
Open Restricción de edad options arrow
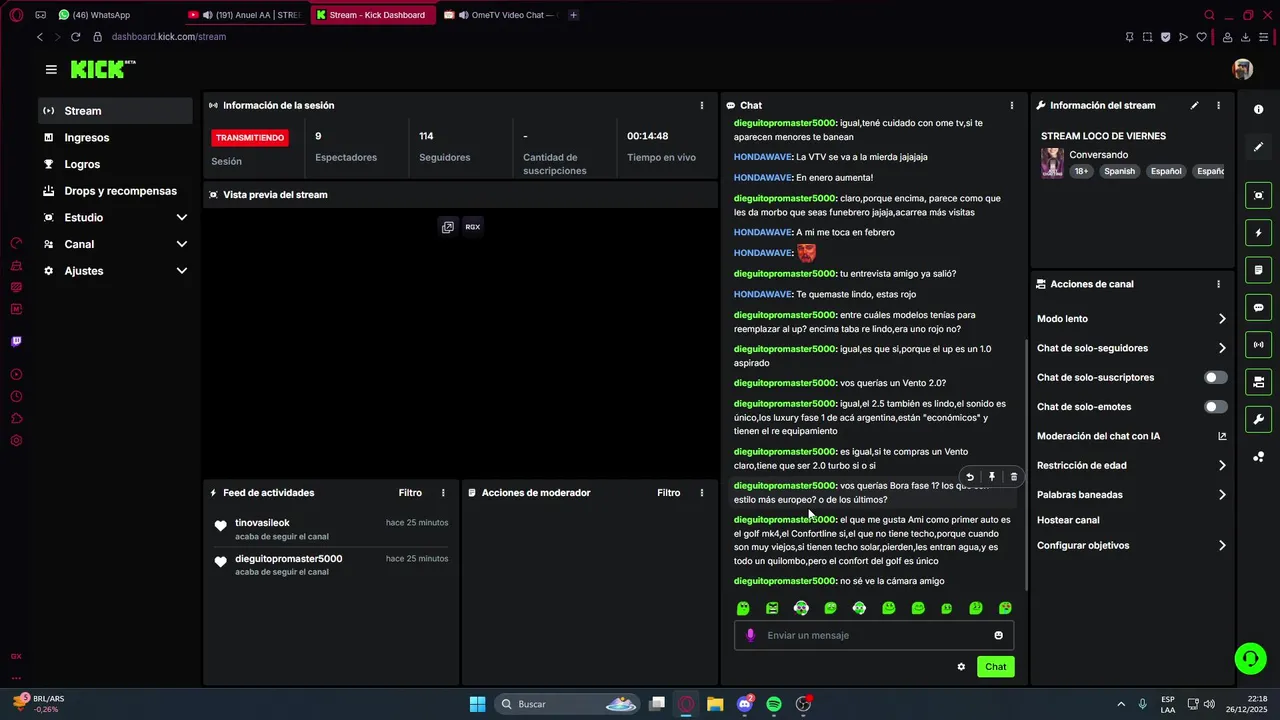tap(1221, 466)
